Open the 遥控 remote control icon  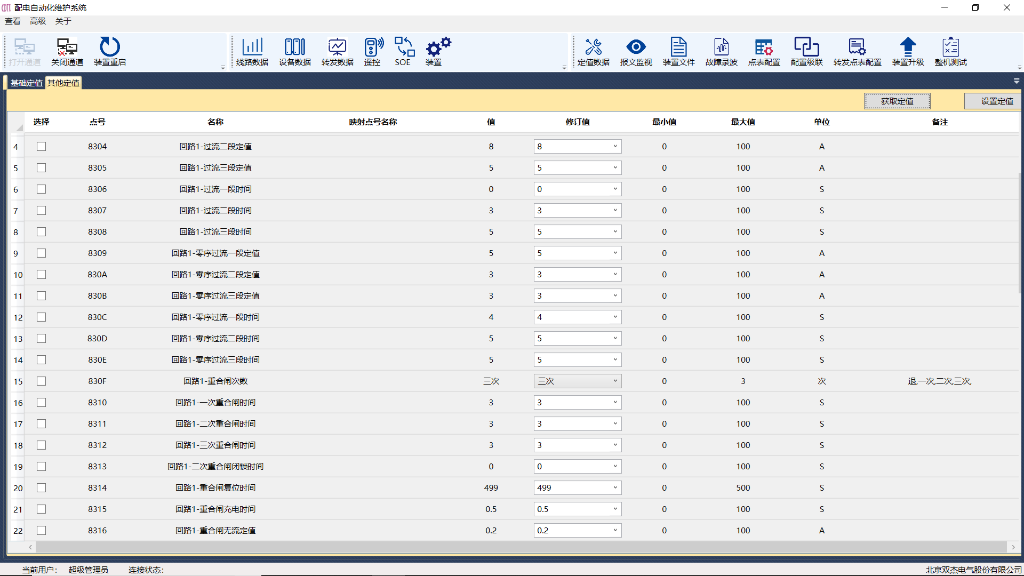tap(372, 47)
